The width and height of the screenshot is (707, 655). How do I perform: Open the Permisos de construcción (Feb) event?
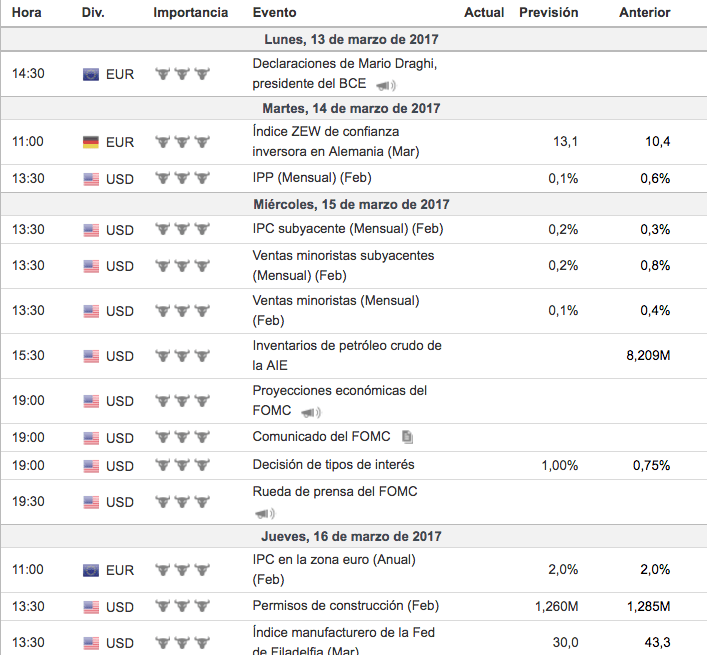tap(345, 605)
